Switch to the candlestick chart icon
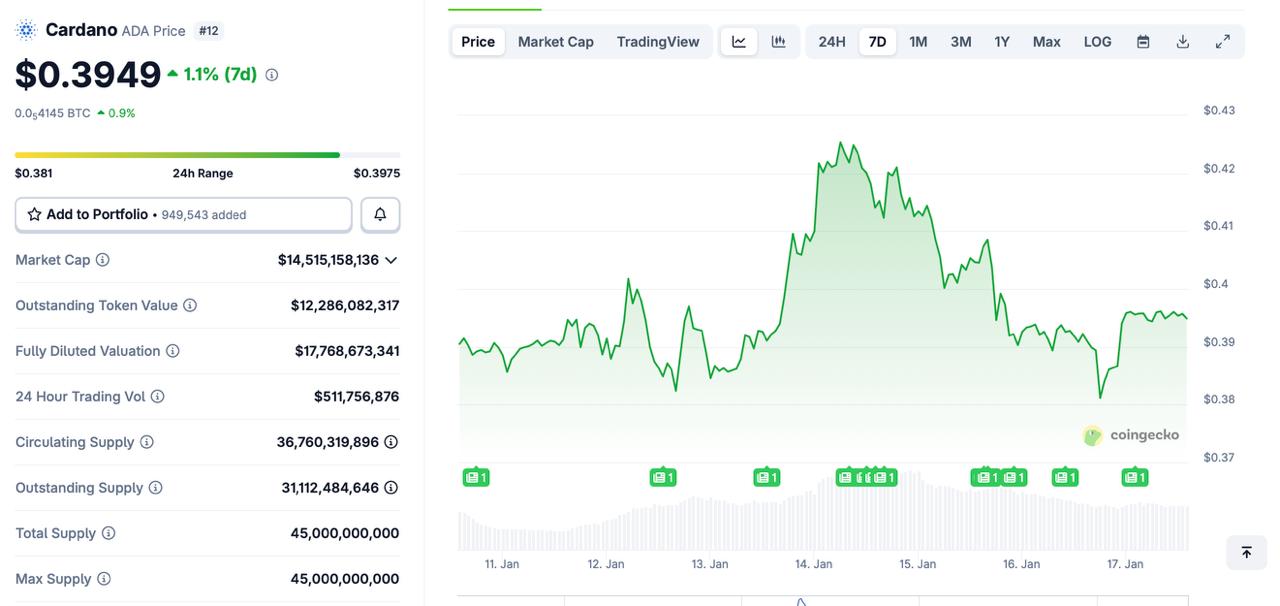This screenshot has height=606, width=1280. 779,41
